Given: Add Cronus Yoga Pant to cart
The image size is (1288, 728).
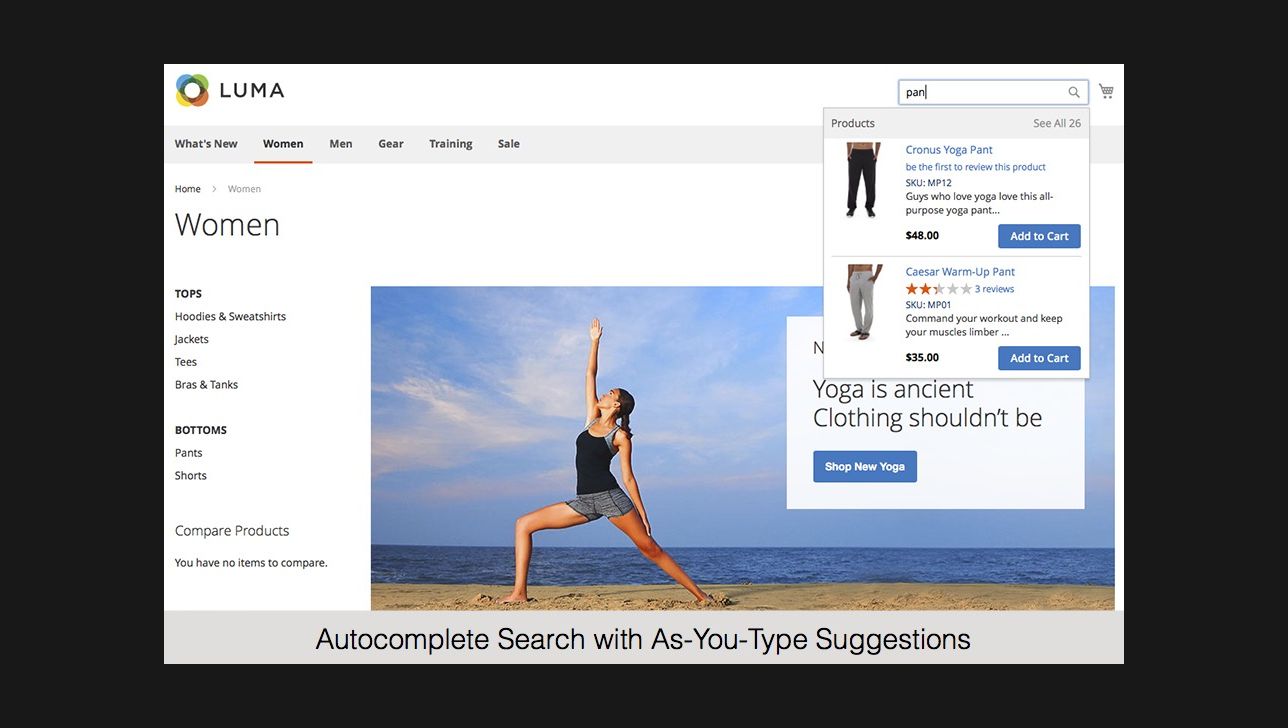Looking at the screenshot, I should (1038, 236).
